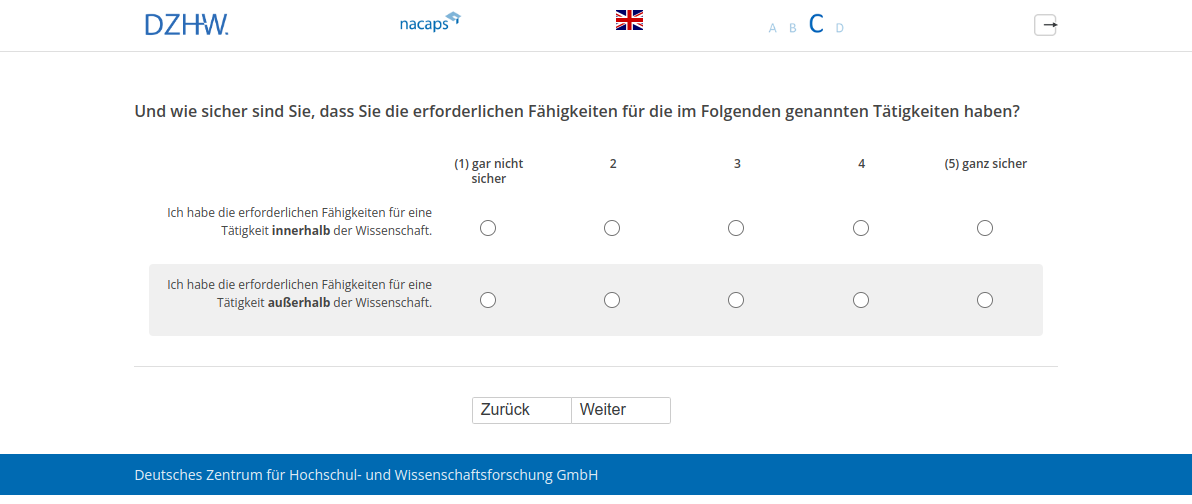
Task: Choose font size B
Action: point(793,28)
